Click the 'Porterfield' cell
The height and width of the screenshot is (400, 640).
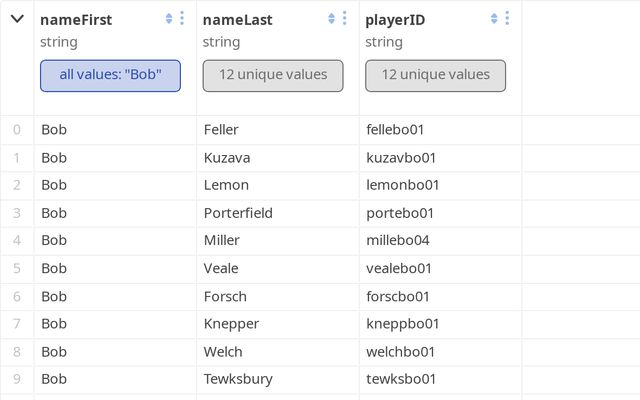[x=238, y=213]
